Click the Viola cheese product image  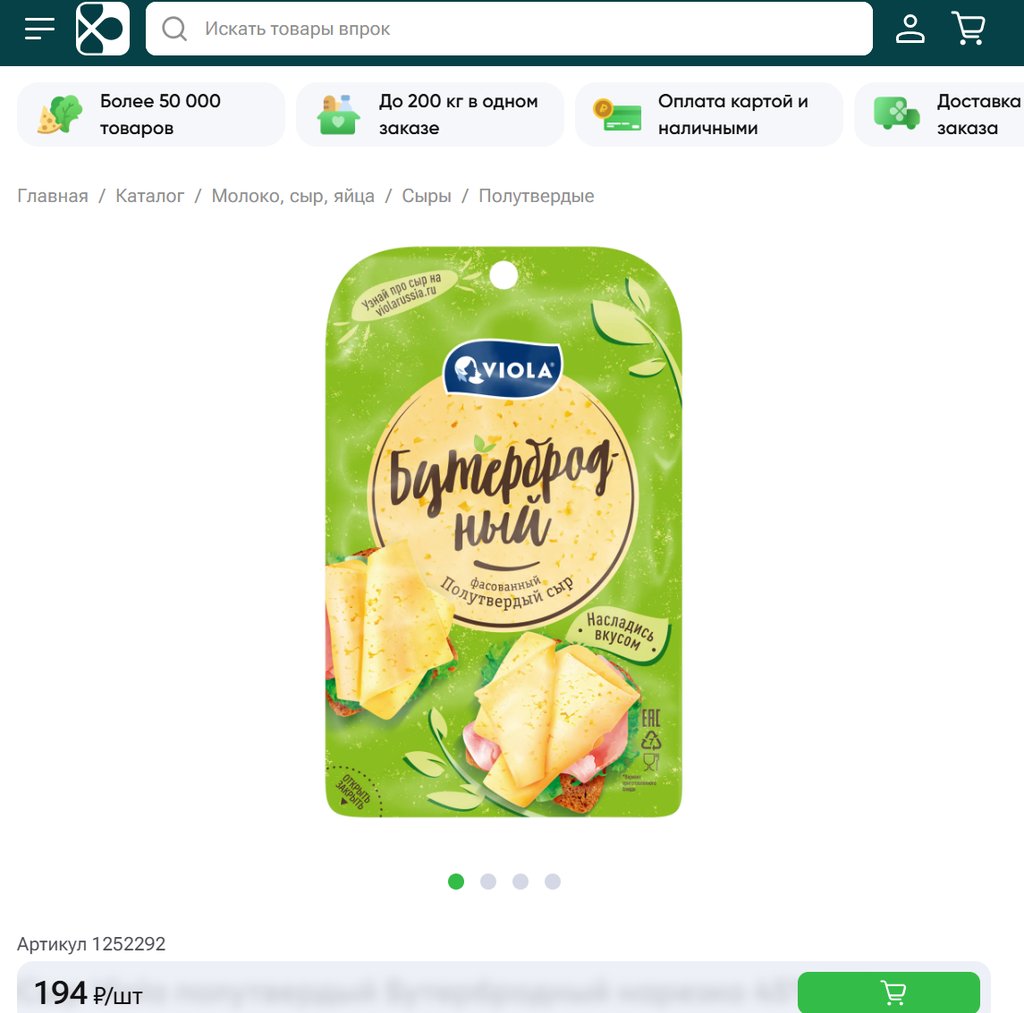click(x=504, y=532)
